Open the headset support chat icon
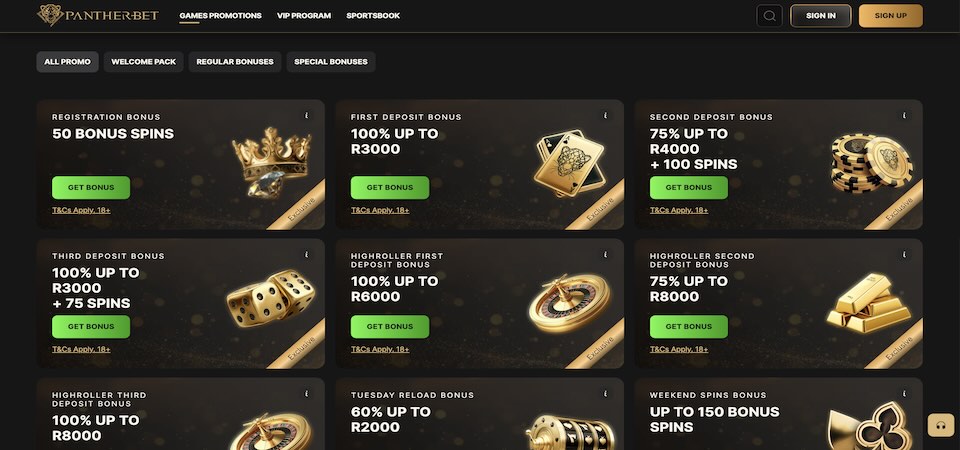 [x=939, y=425]
